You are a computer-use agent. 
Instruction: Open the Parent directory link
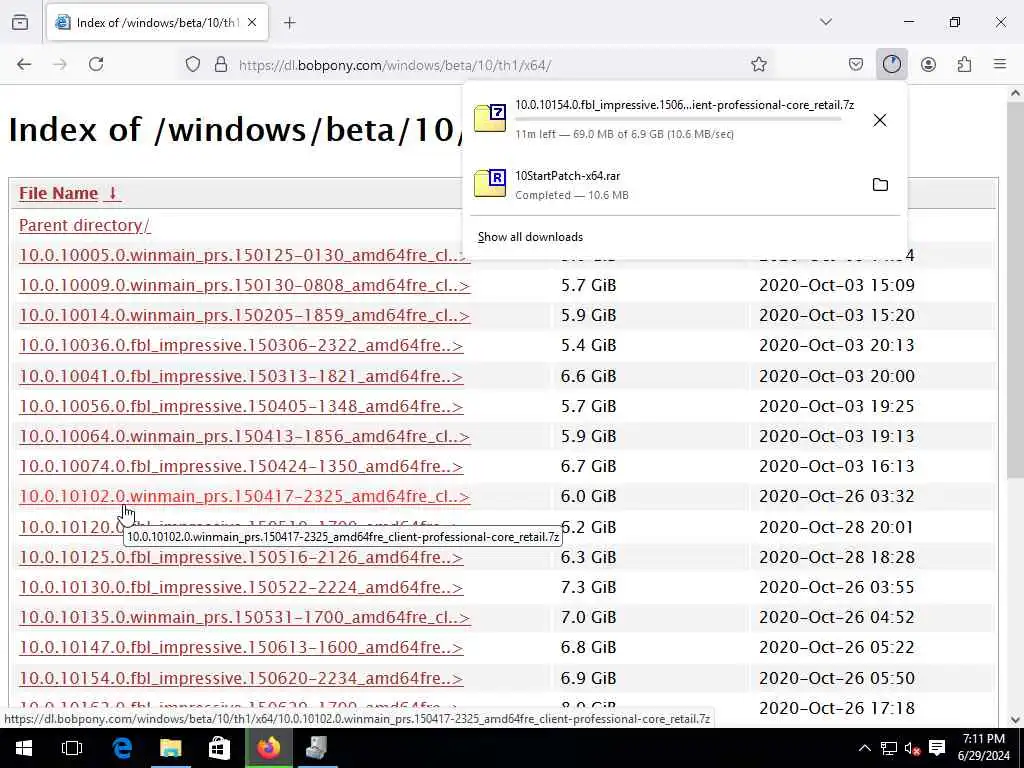[x=84, y=225]
